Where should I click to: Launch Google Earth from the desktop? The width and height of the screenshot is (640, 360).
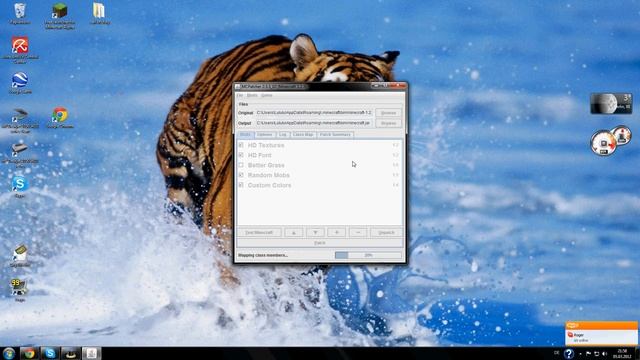pos(20,80)
